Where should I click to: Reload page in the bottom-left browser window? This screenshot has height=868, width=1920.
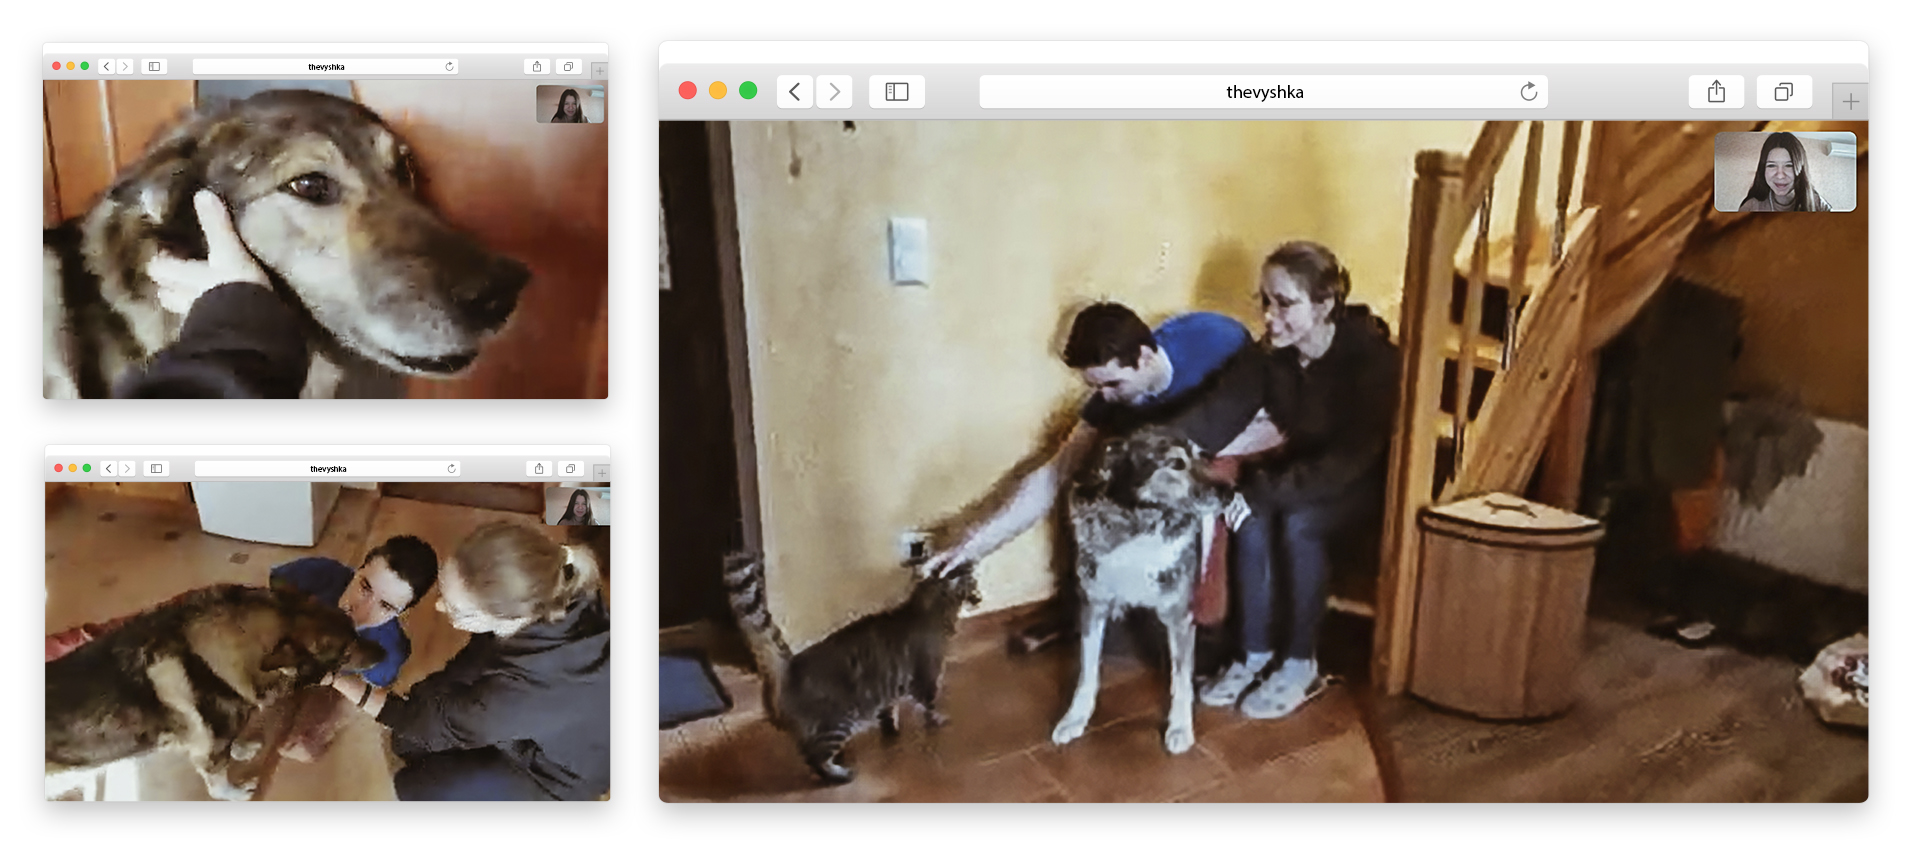[451, 469]
